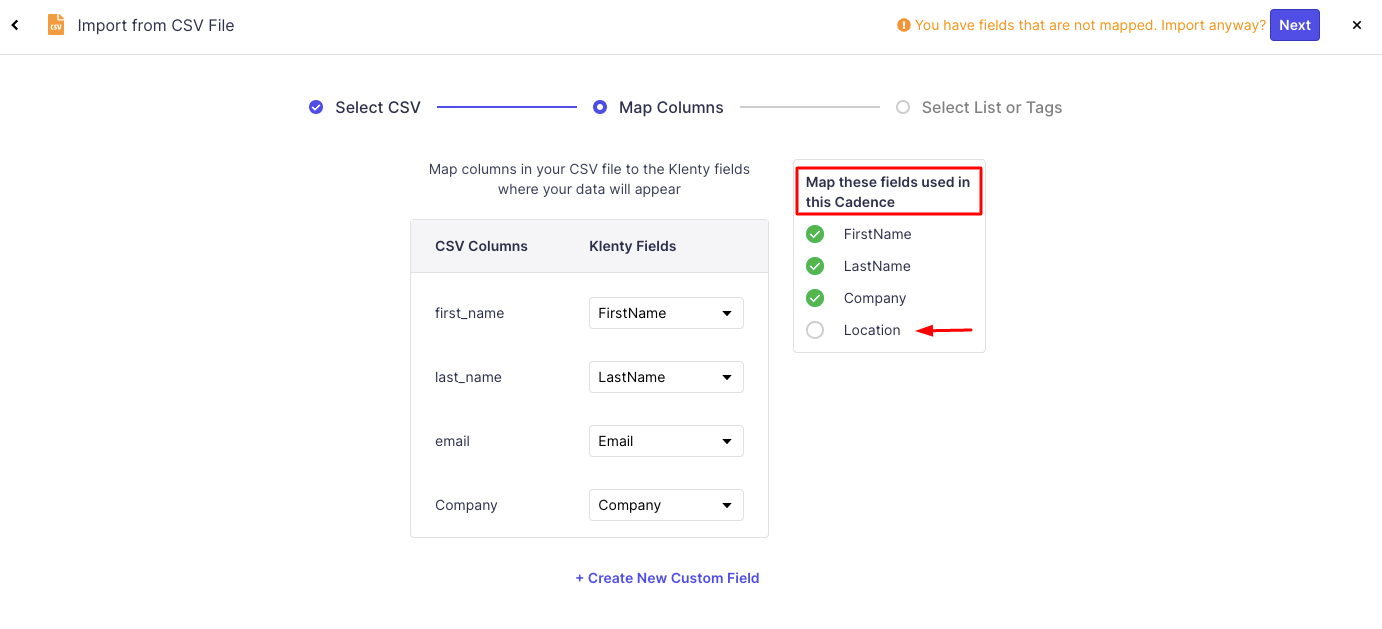Click the Map Columns step indicator icon
The width and height of the screenshot is (1382, 629).
[600, 107]
